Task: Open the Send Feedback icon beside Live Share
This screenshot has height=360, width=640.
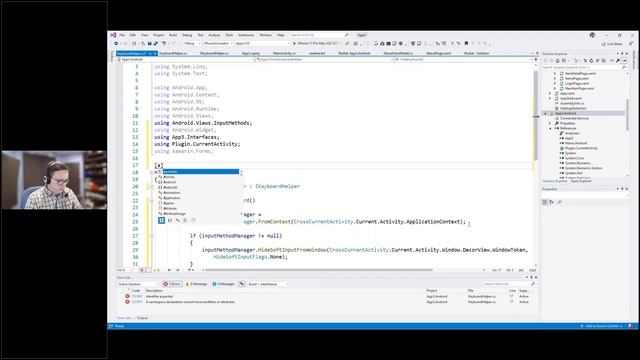Action: (x=631, y=44)
